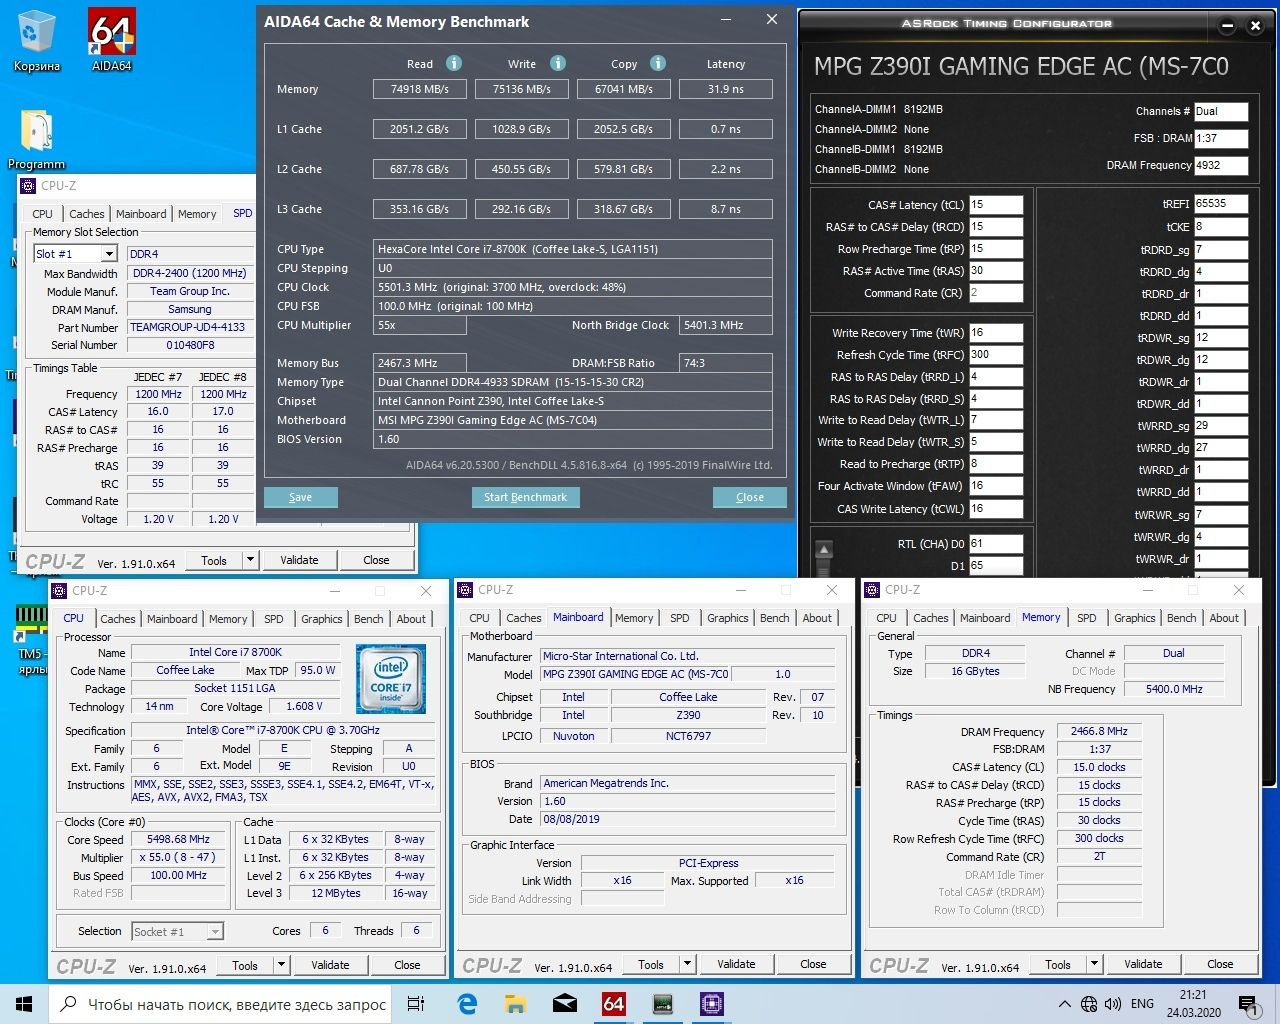Click the part number TEAMGROUP-UD4-4133
This screenshot has width=1280, height=1024.
click(x=188, y=327)
